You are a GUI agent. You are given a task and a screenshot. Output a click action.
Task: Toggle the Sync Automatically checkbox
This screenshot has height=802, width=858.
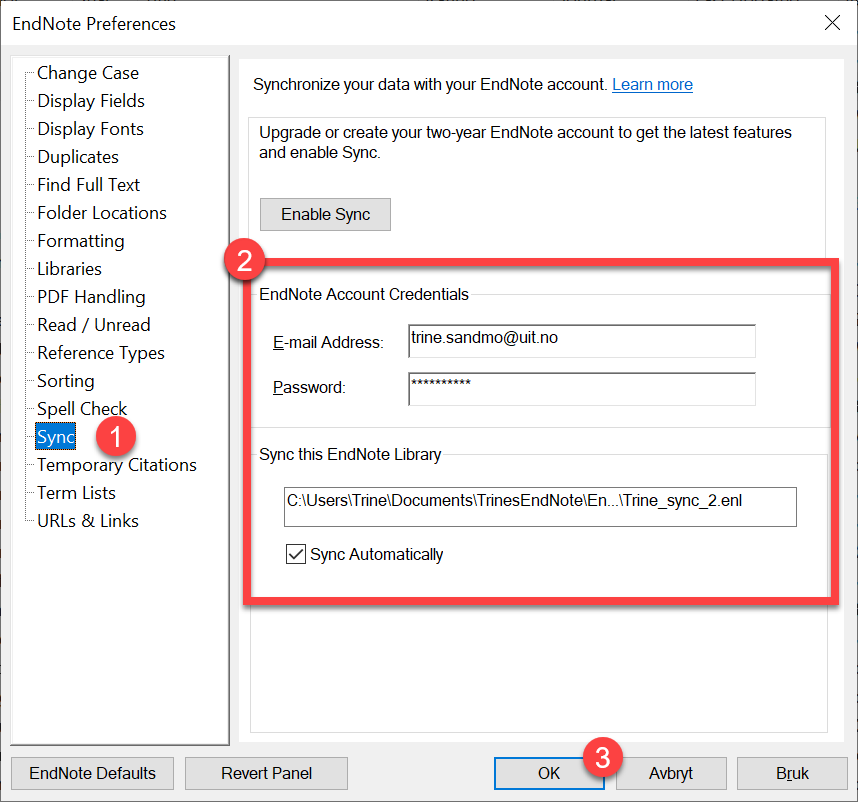point(296,554)
